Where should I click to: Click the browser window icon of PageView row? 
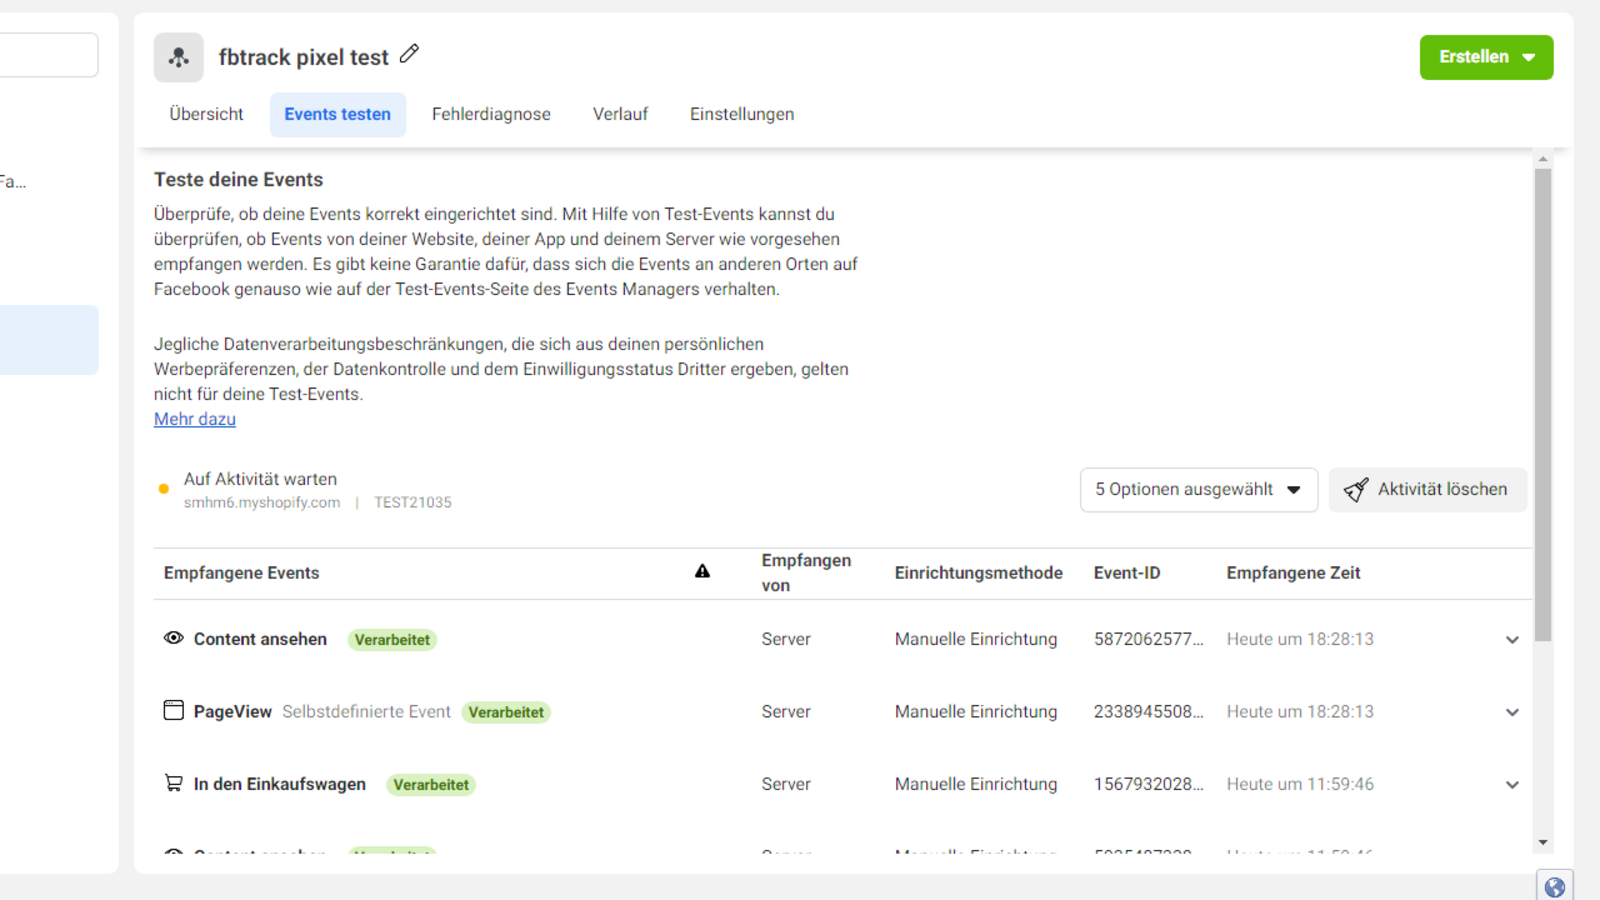[174, 710]
